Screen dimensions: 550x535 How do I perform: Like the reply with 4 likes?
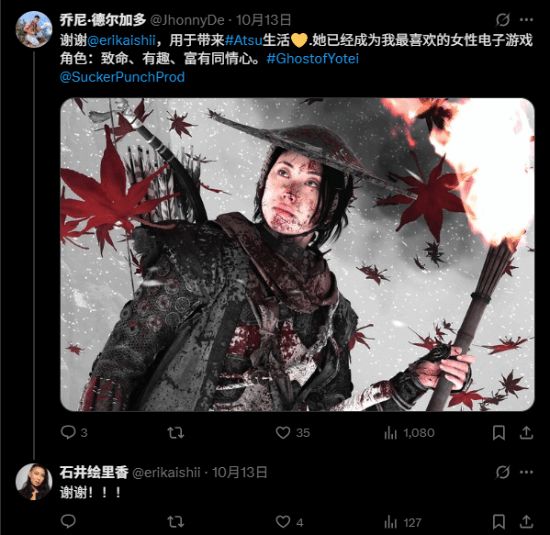click(x=289, y=522)
